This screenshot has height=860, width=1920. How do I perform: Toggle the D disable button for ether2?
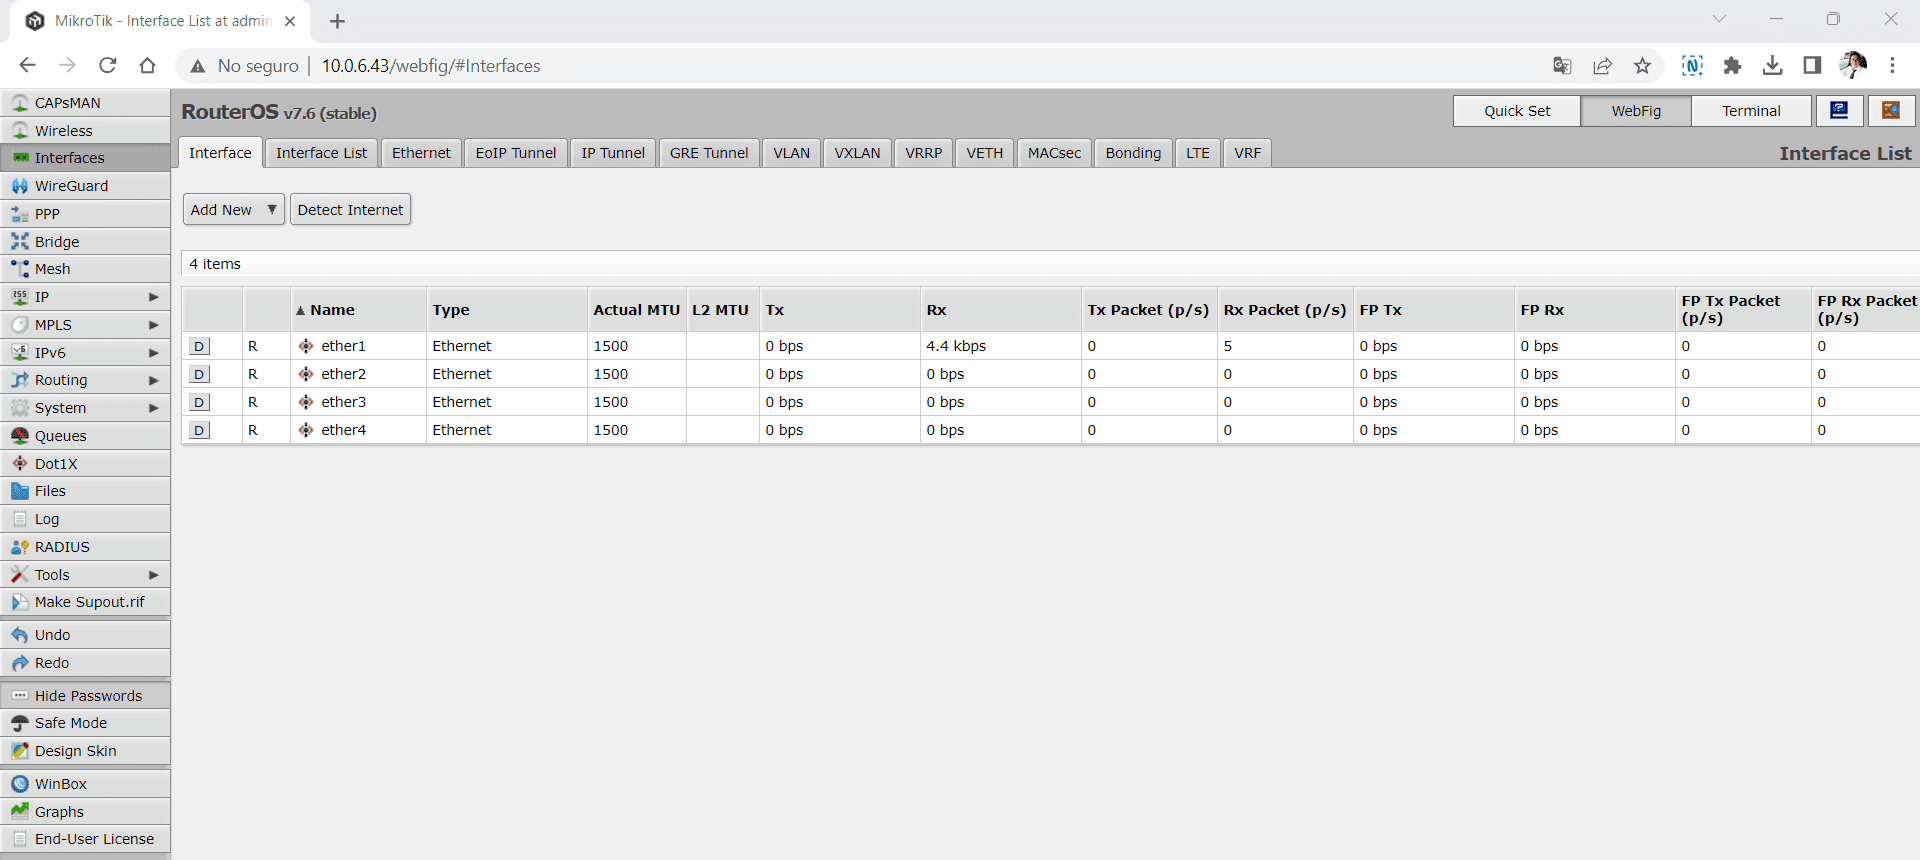coord(199,374)
